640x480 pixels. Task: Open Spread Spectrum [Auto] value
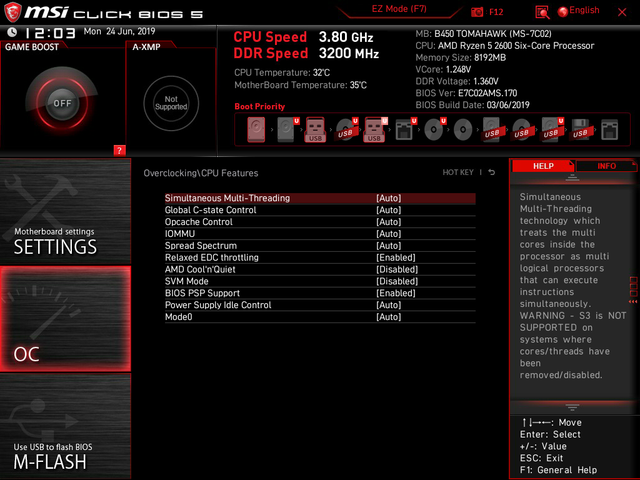tap(388, 246)
